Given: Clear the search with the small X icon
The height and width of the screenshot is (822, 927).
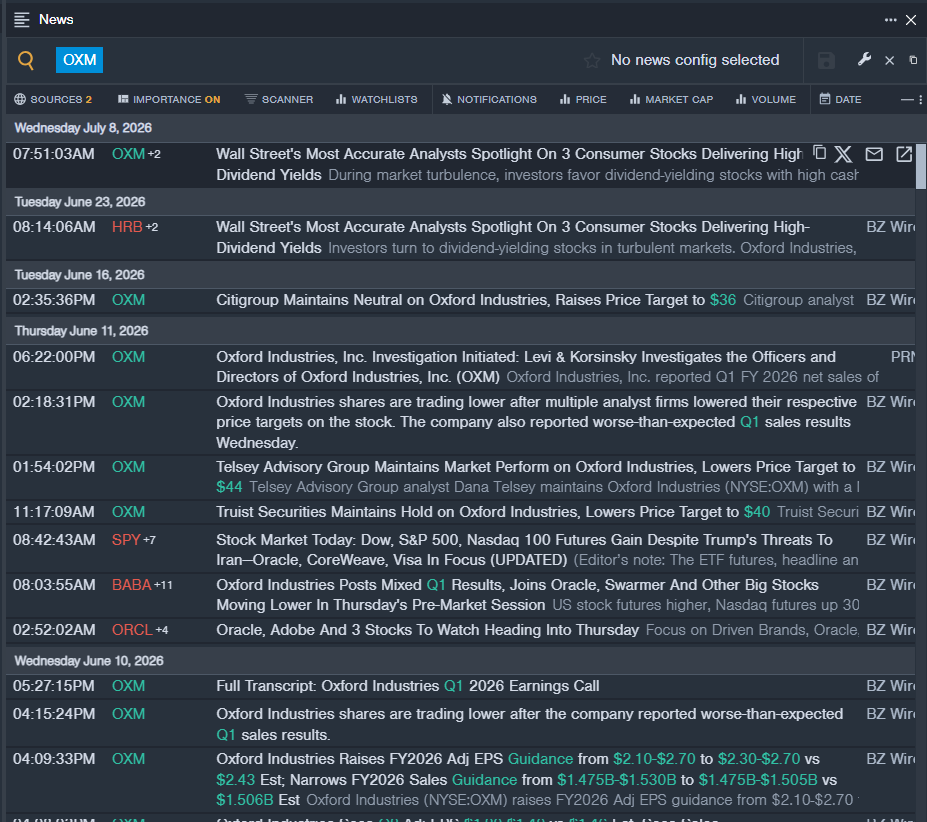Looking at the screenshot, I should tap(889, 60).
